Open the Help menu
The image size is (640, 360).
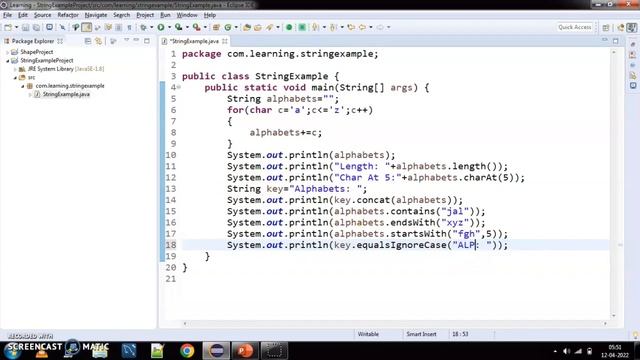[x=210, y=15]
